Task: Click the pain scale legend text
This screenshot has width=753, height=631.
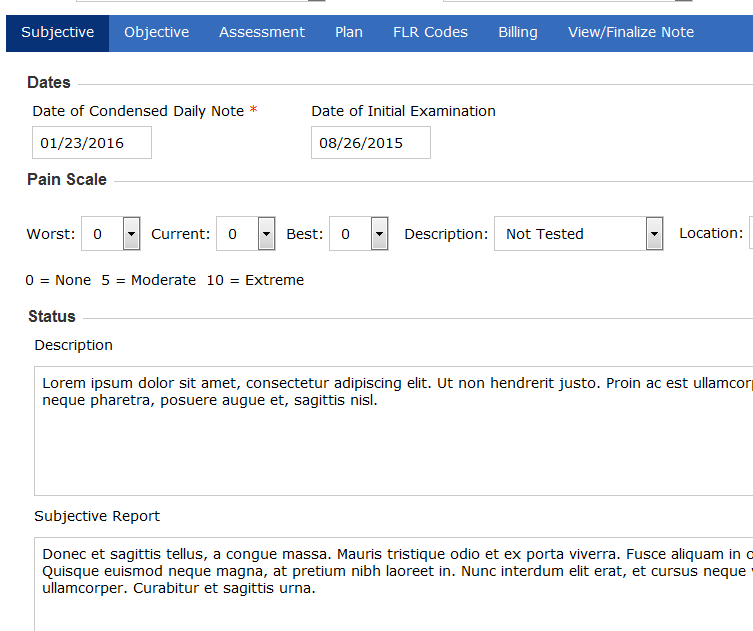Action: pyautogui.click(x=165, y=281)
